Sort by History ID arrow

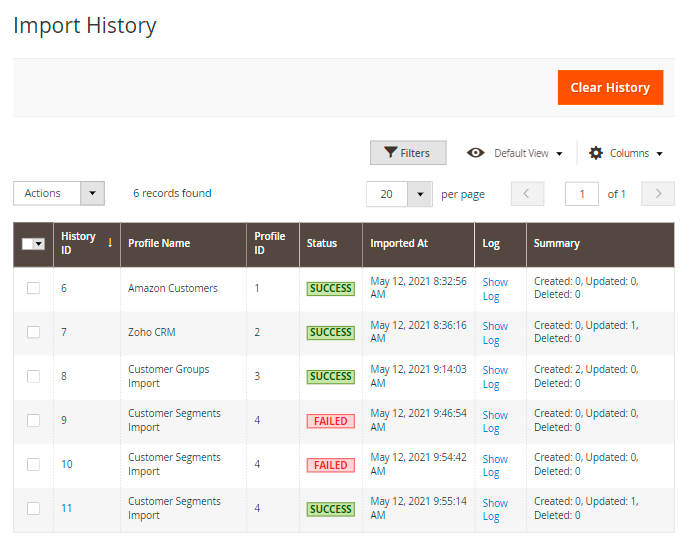coord(110,243)
